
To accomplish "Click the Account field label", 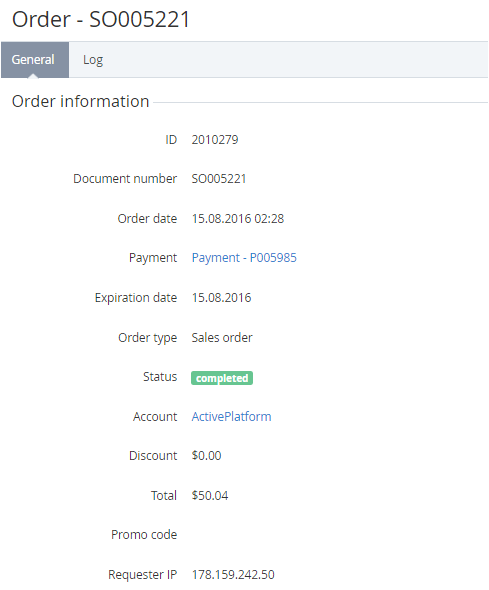I will coord(155,417).
